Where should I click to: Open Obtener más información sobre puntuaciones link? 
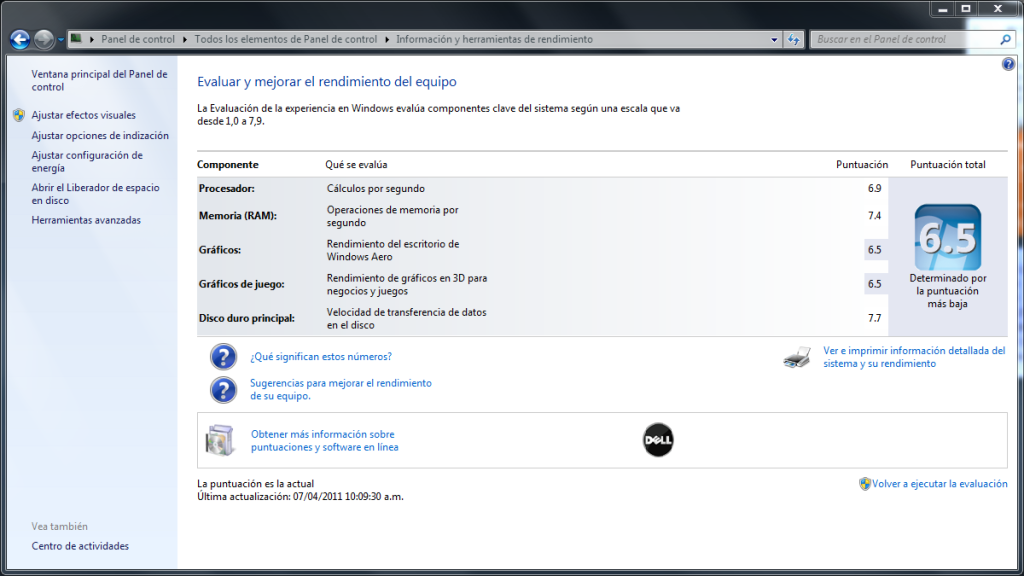(325, 441)
